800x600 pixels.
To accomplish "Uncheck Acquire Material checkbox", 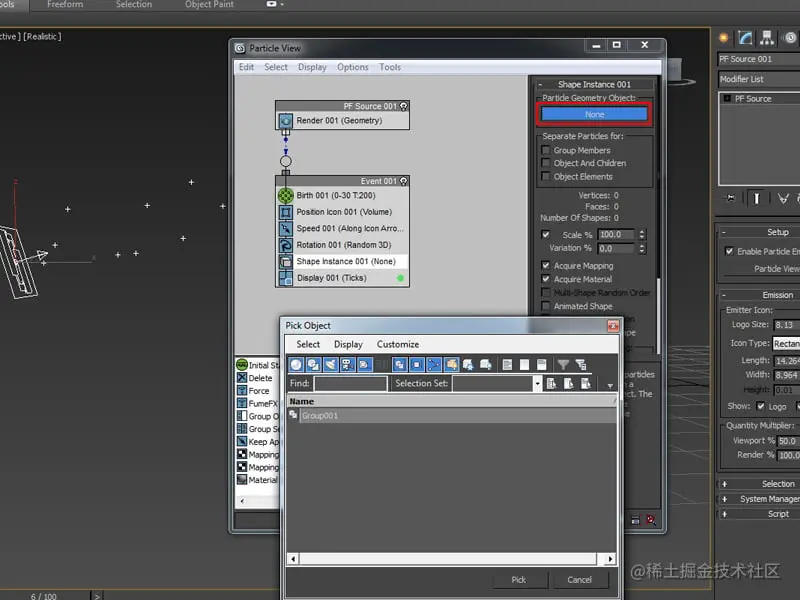I will tap(546, 279).
